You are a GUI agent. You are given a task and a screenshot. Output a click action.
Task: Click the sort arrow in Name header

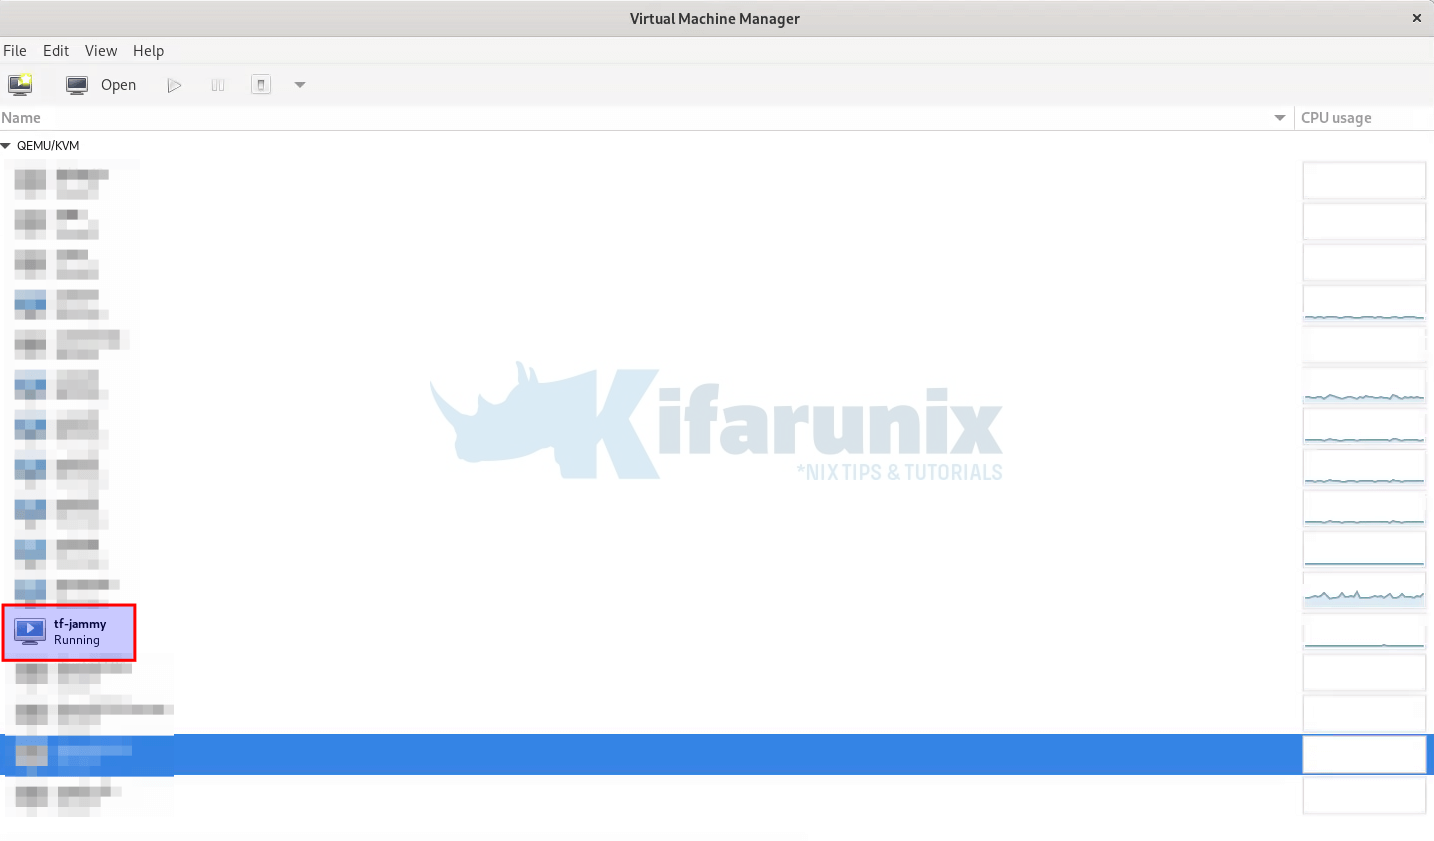pos(1279,118)
